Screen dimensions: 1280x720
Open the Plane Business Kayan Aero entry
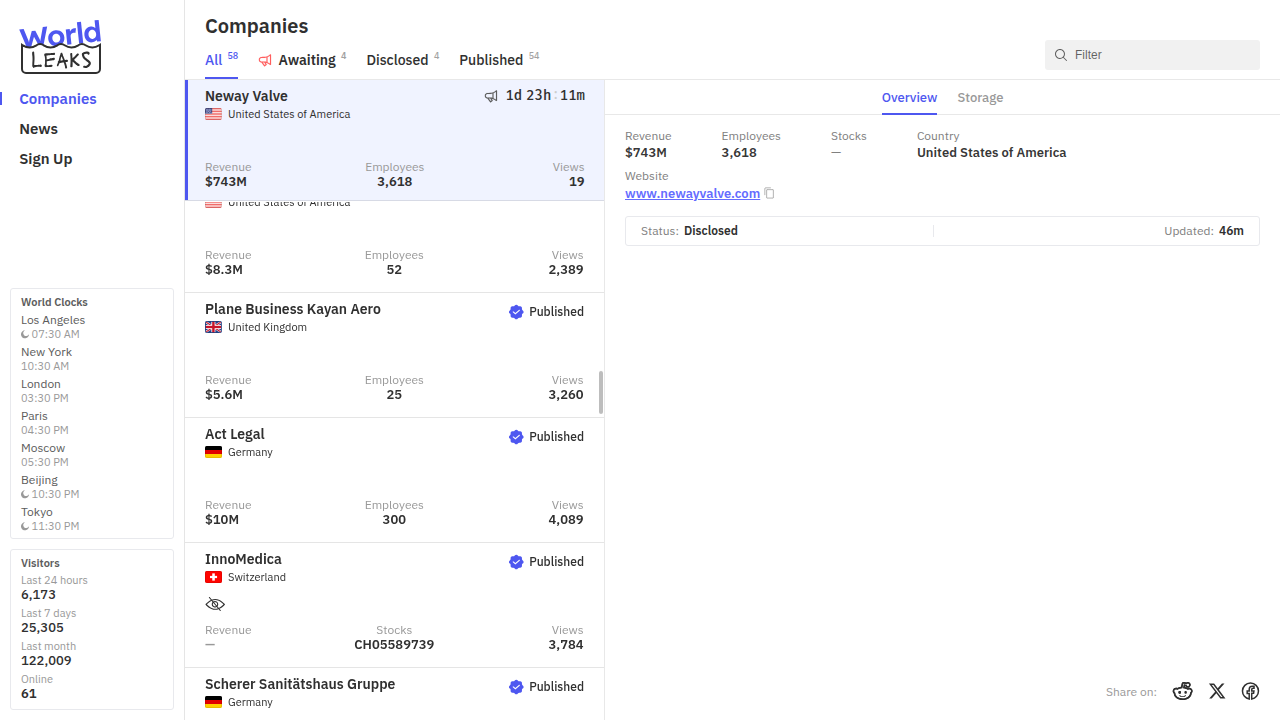click(x=395, y=355)
